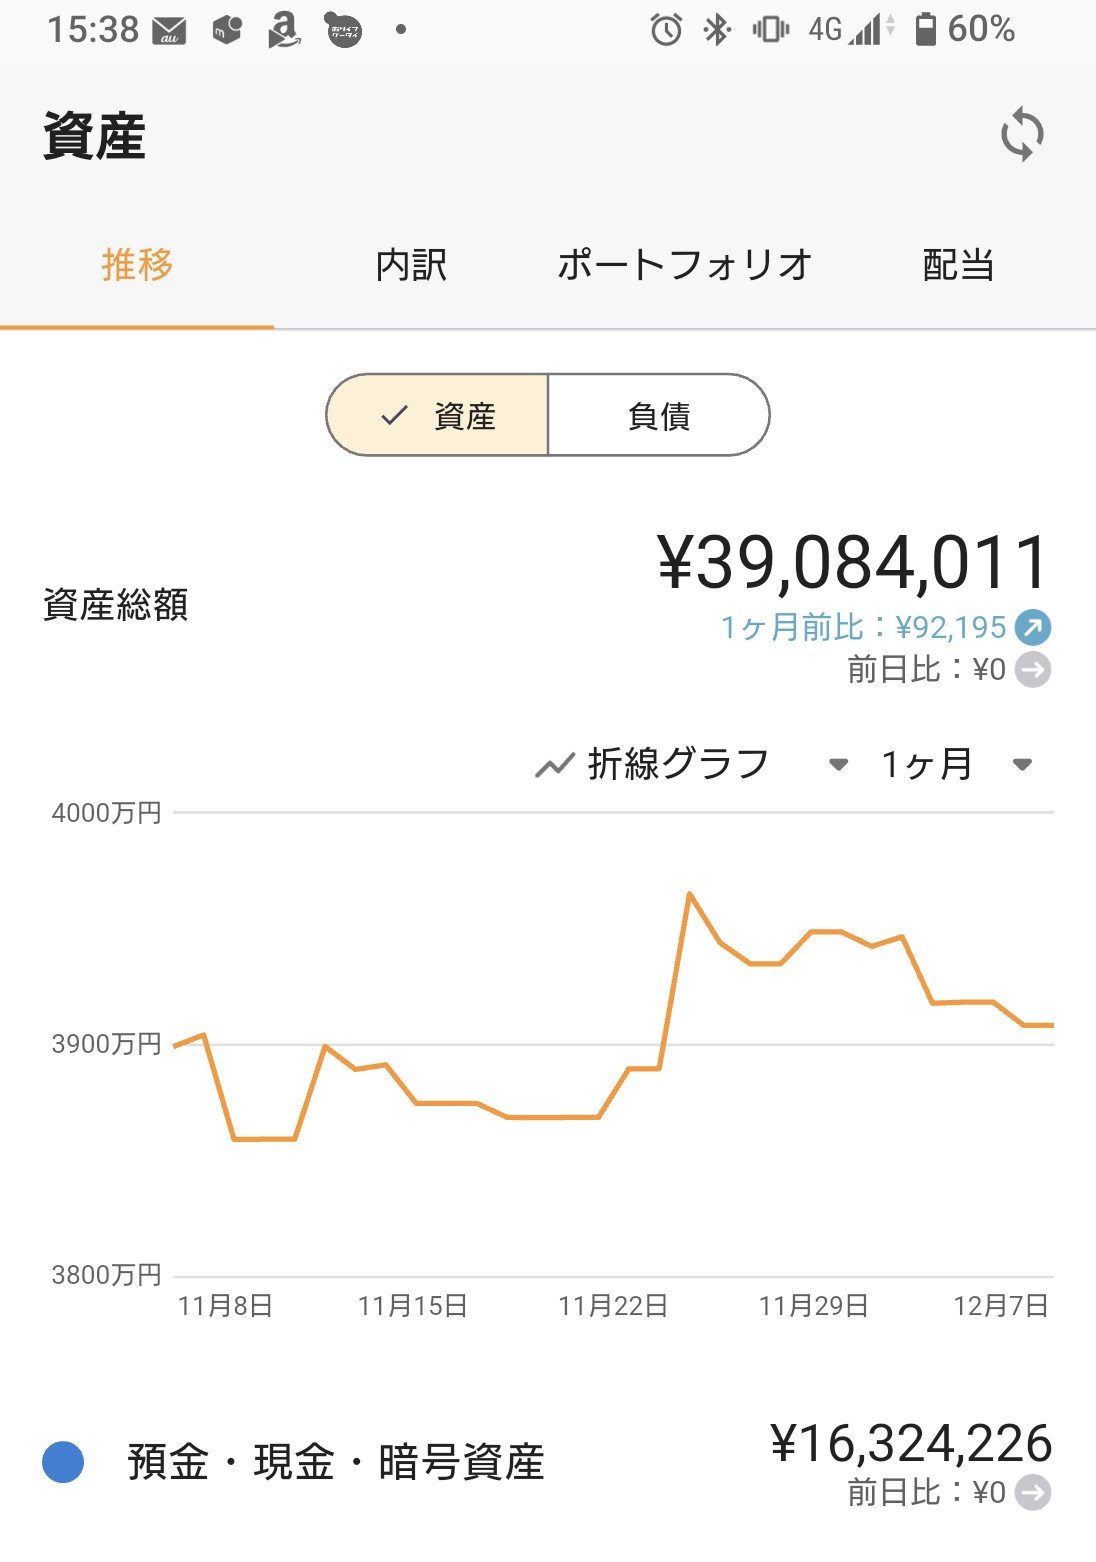Switch to the 内訳 tab
Viewport: 1096px width, 1562px height.
(411, 265)
